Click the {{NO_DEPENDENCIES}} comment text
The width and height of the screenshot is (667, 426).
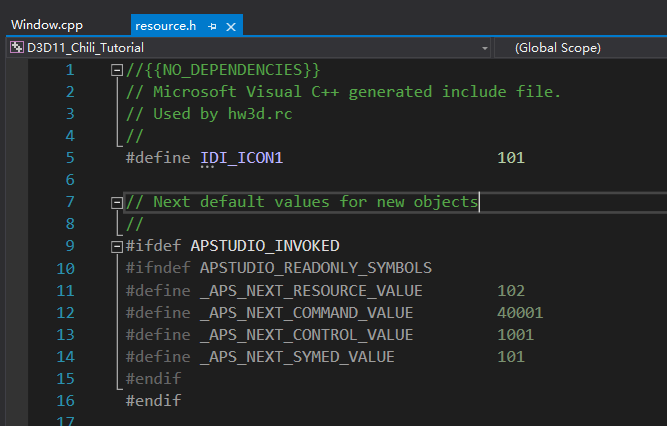[232, 70]
